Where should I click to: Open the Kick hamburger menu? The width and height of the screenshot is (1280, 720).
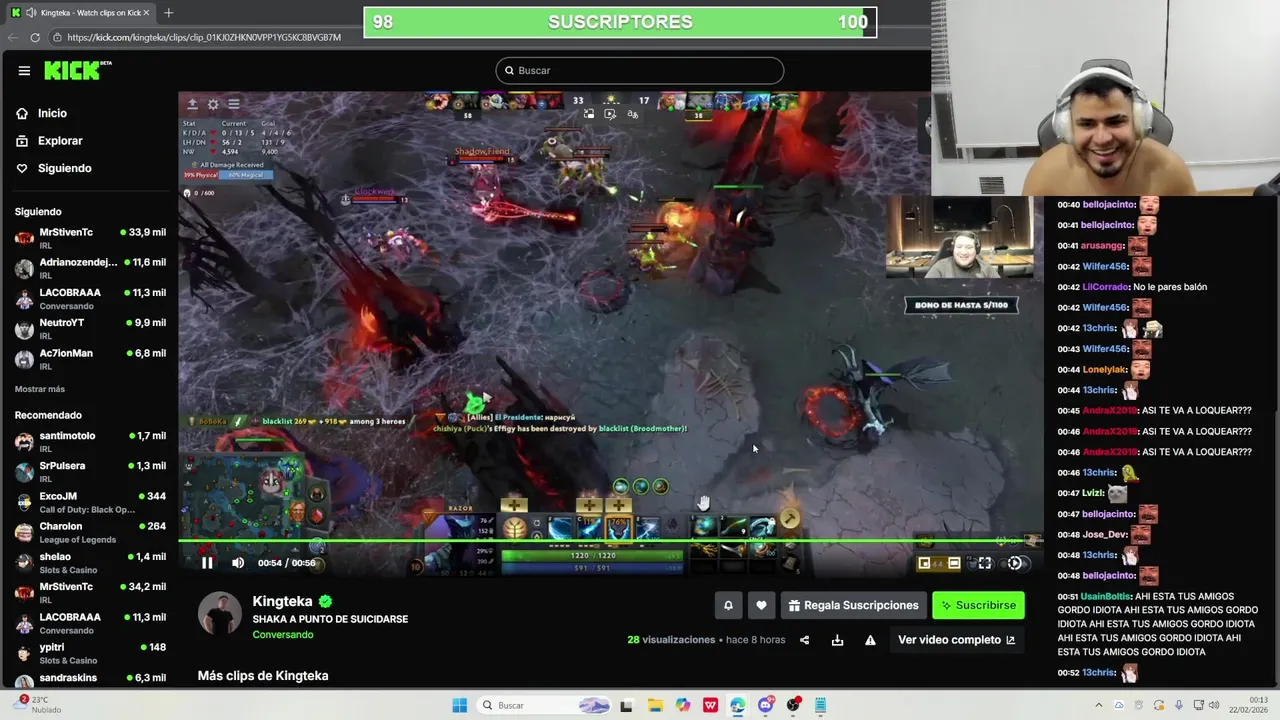pyautogui.click(x=24, y=71)
